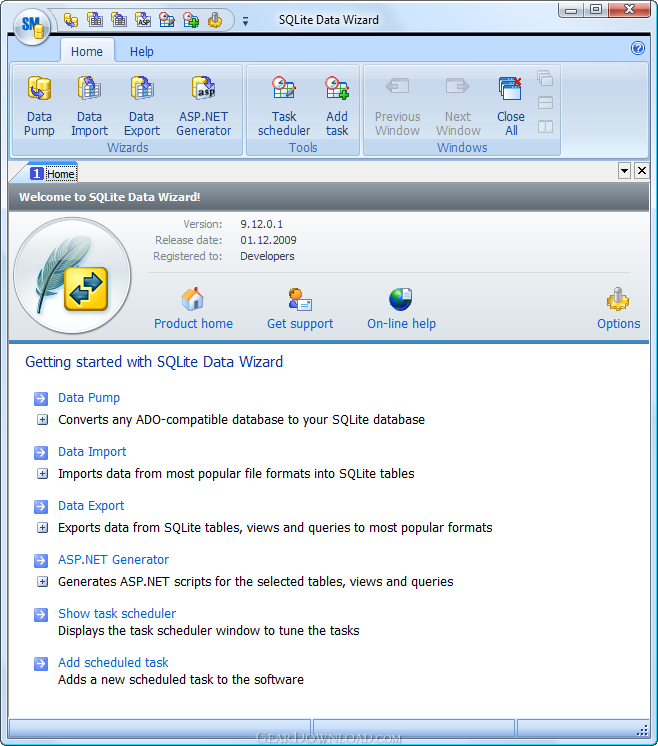Expand ASP.NET Generator description details

[42, 582]
